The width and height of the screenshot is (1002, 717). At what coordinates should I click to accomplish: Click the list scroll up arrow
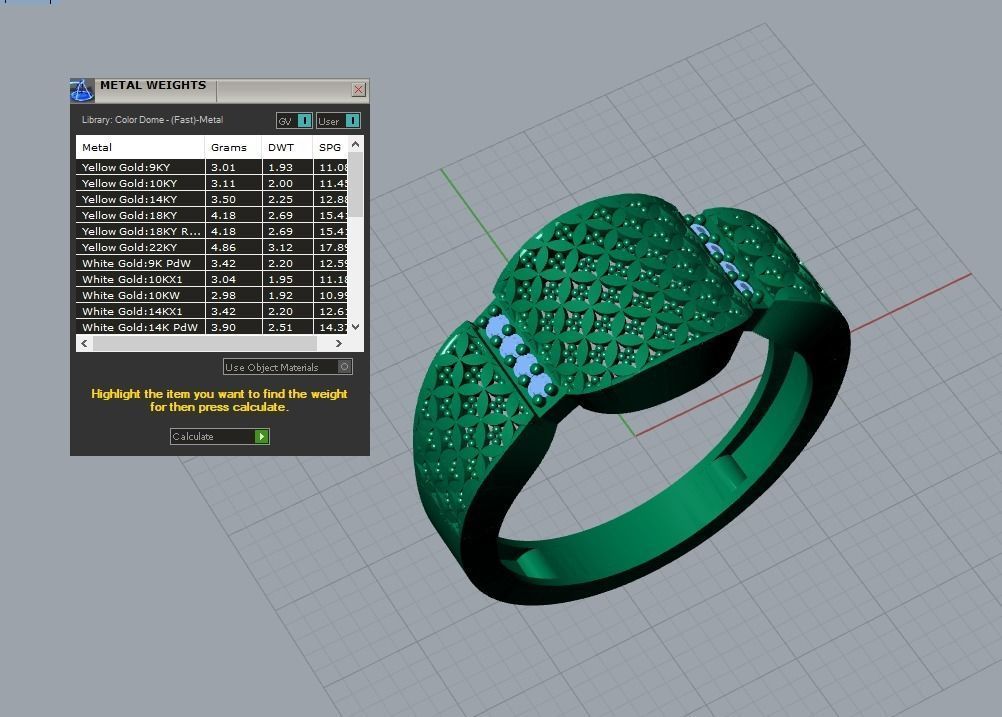pyautogui.click(x=356, y=144)
